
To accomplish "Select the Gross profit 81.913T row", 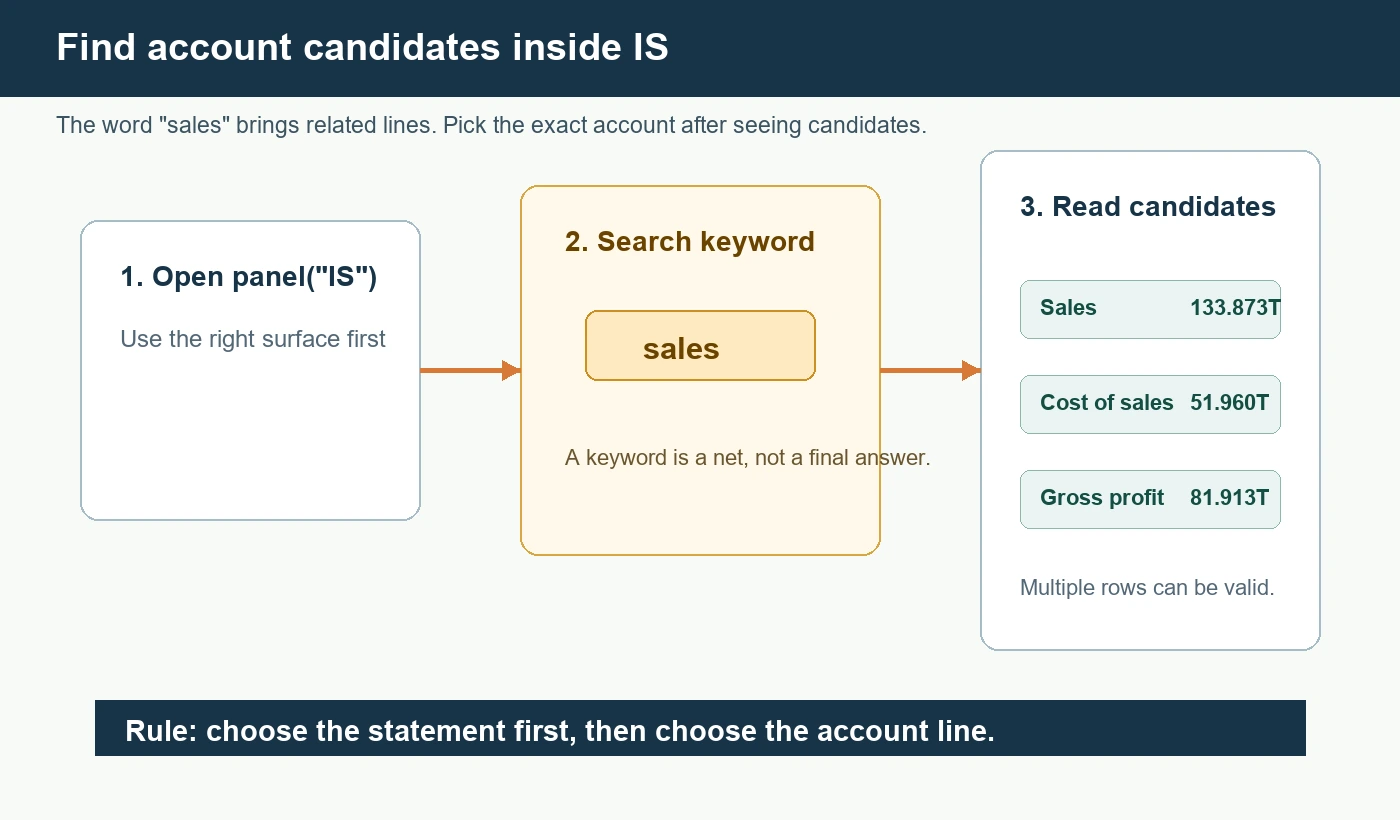I will (x=1150, y=499).
